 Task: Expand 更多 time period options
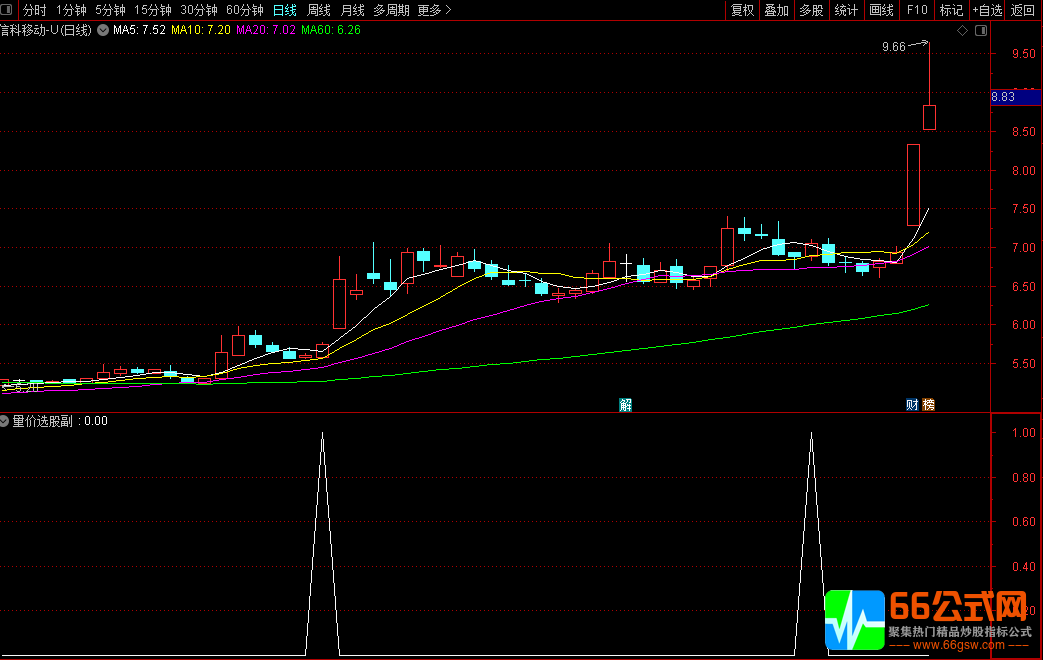(x=434, y=10)
